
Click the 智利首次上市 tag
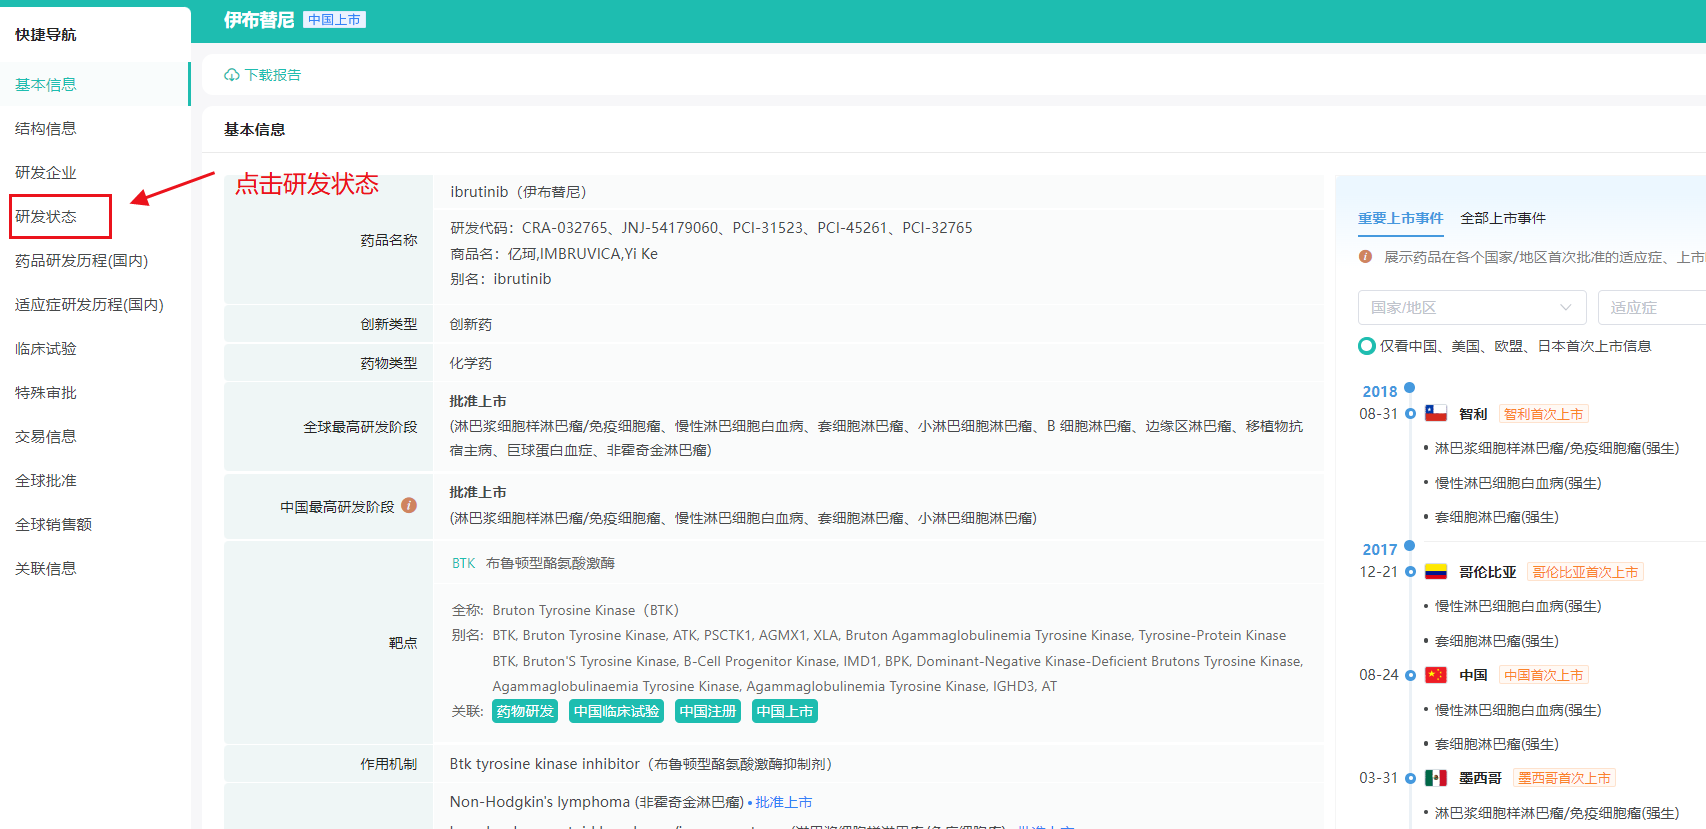[x=1544, y=414]
